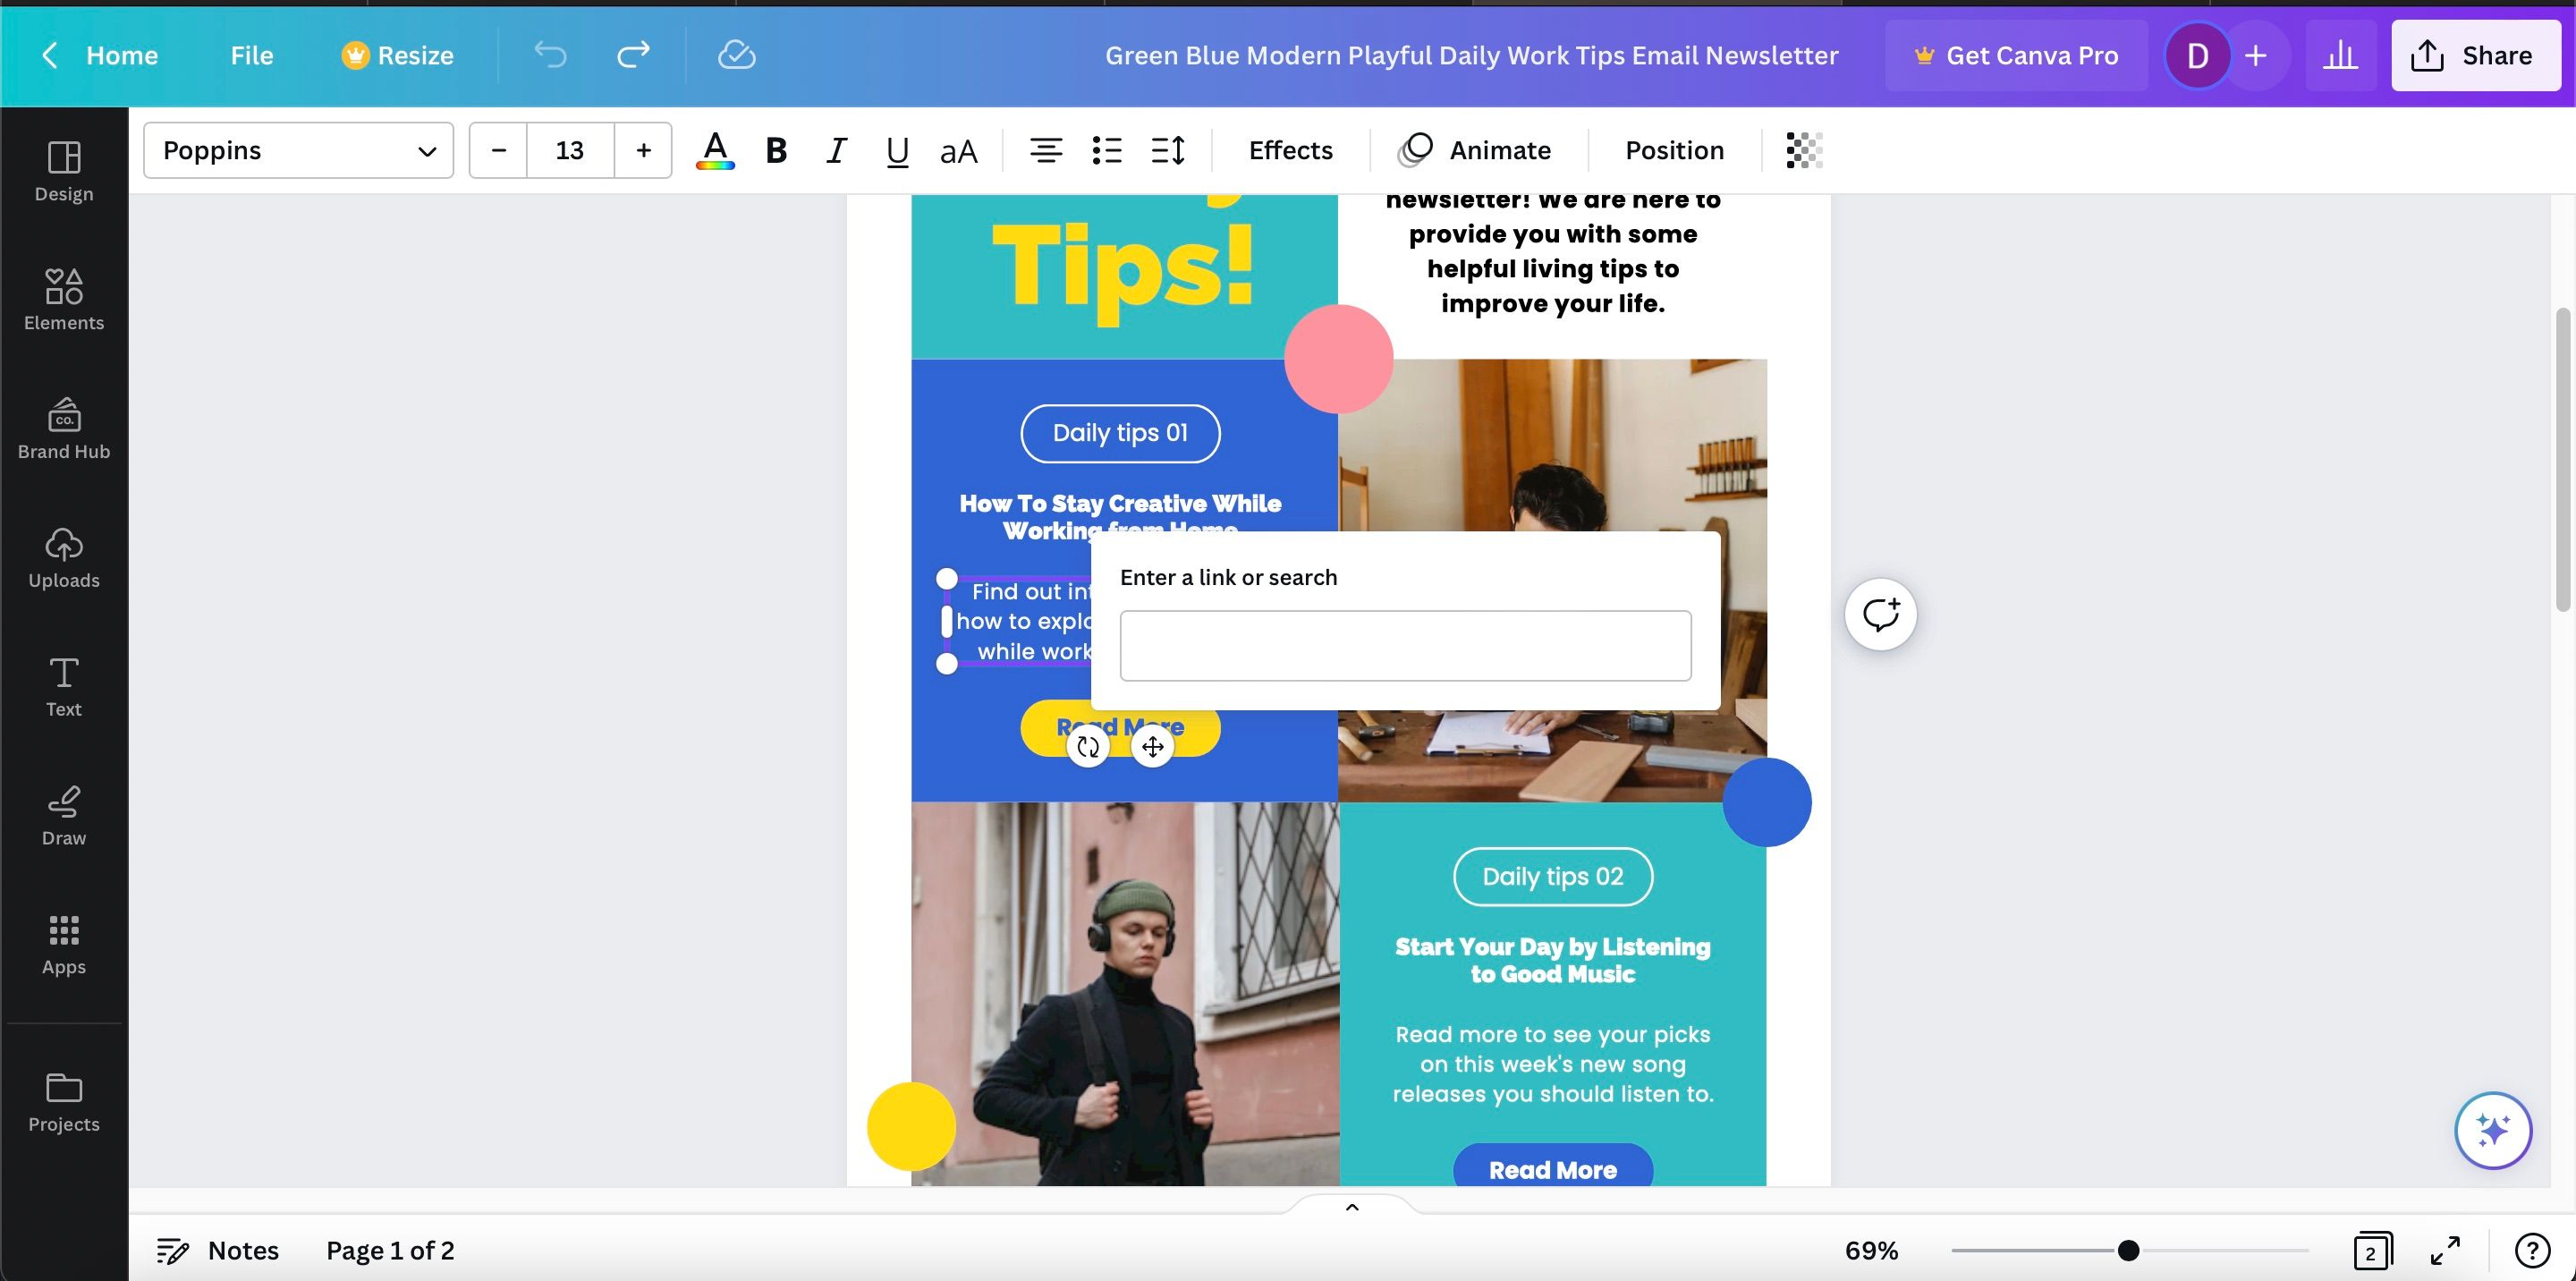This screenshot has height=1281, width=2576.
Task: Open text alignment dropdown options
Action: tap(1045, 149)
